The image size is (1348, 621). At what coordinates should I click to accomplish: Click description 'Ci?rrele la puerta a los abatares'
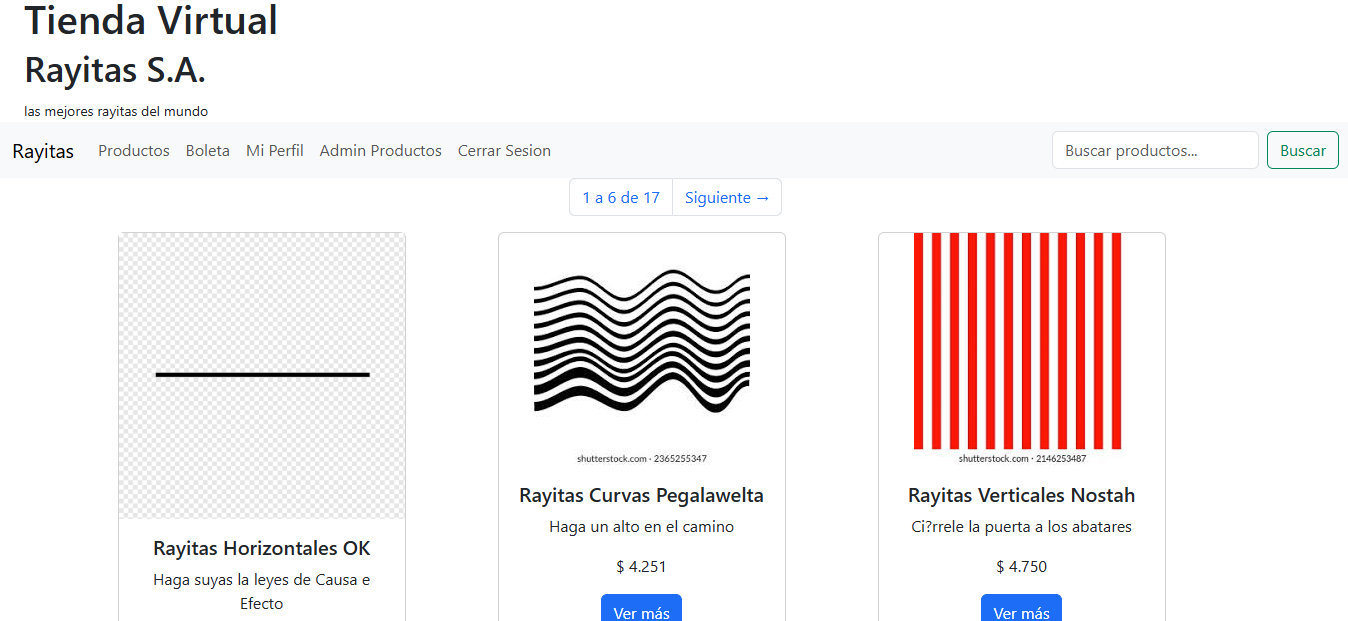click(1022, 526)
